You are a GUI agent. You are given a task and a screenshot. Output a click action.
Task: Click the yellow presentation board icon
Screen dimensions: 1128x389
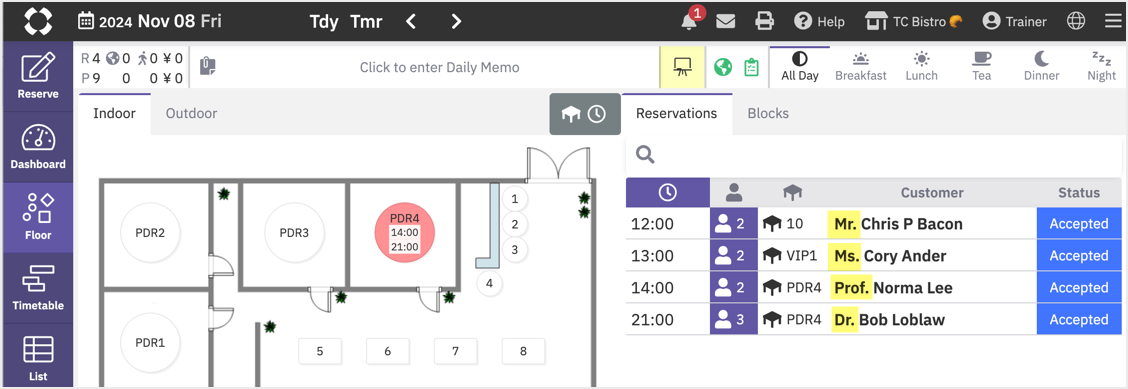coord(681,67)
